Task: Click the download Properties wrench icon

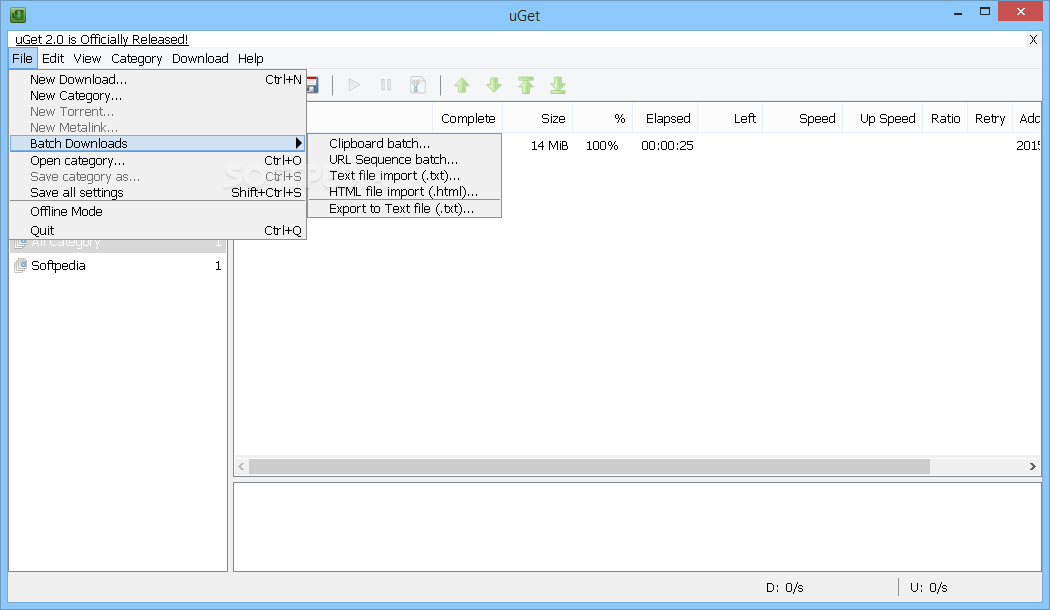Action: [418, 85]
